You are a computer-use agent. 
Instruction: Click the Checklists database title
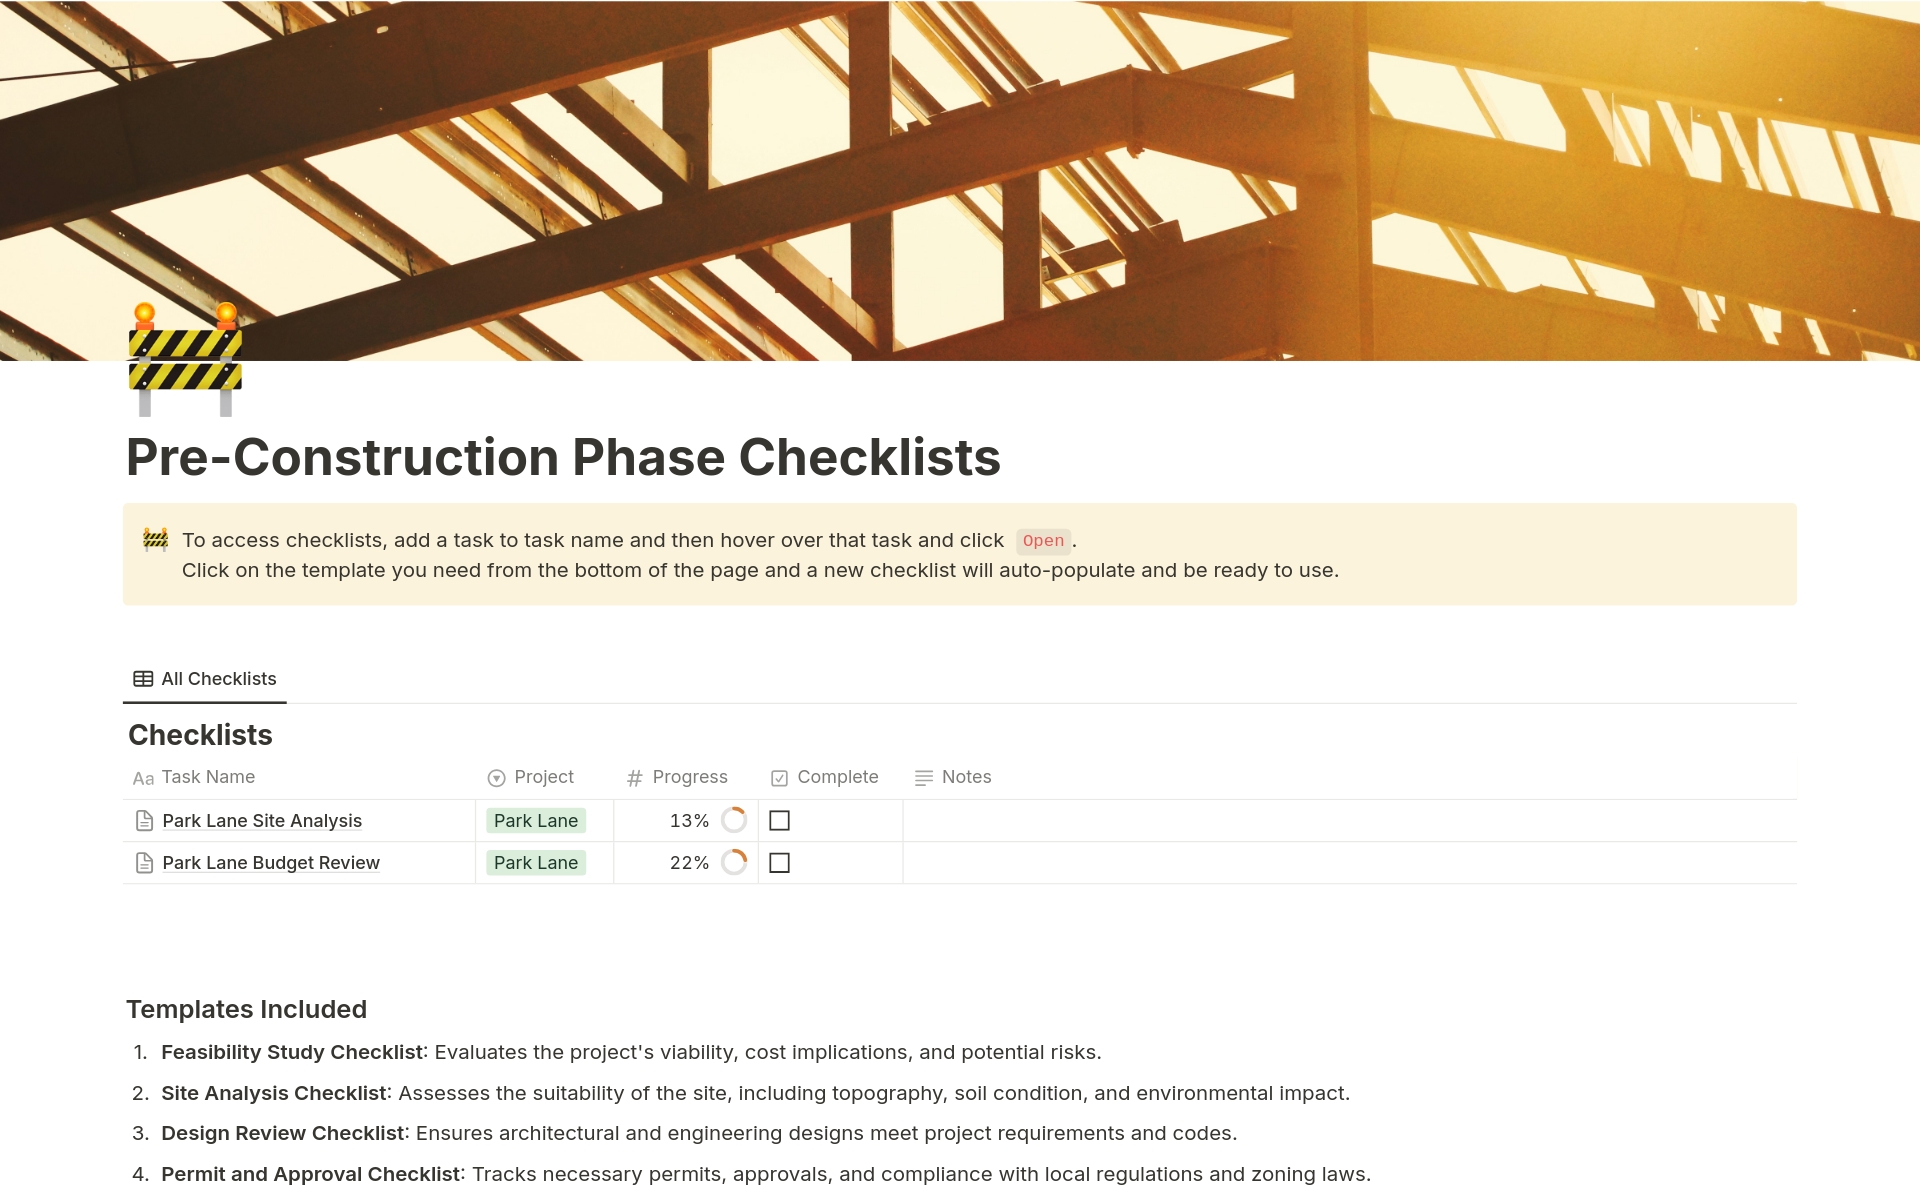[x=200, y=735]
